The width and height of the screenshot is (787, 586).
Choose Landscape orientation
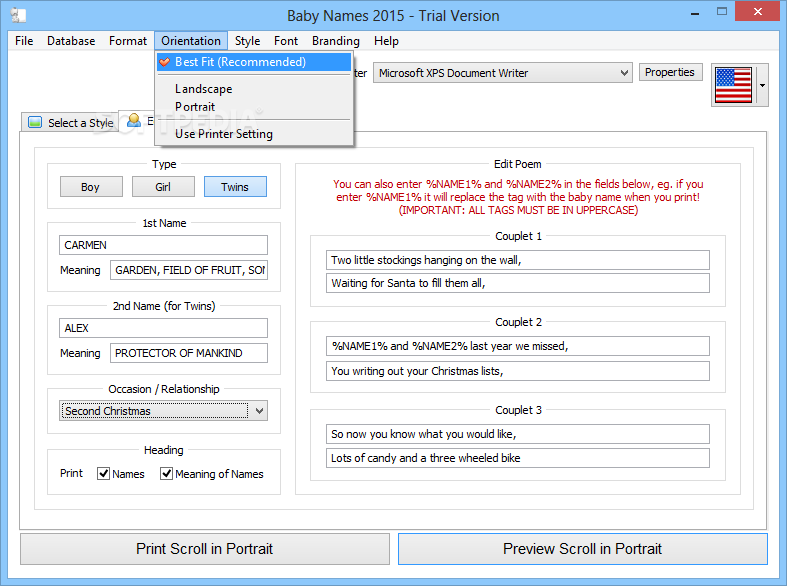pos(253,89)
